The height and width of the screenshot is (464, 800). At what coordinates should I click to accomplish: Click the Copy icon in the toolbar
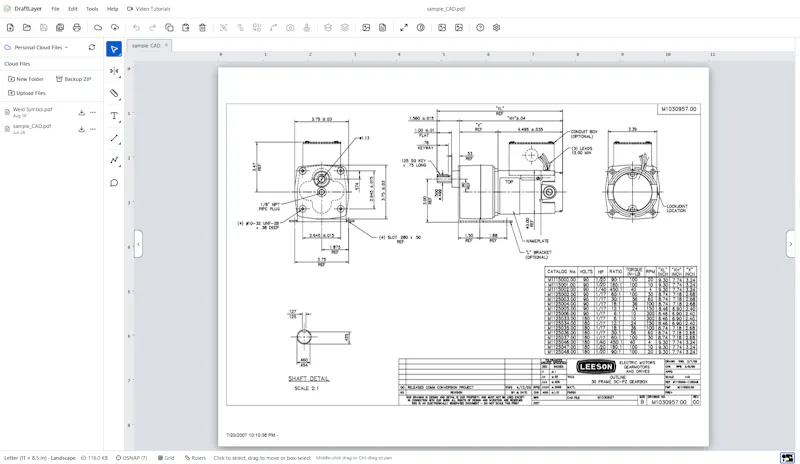coord(169,28)
